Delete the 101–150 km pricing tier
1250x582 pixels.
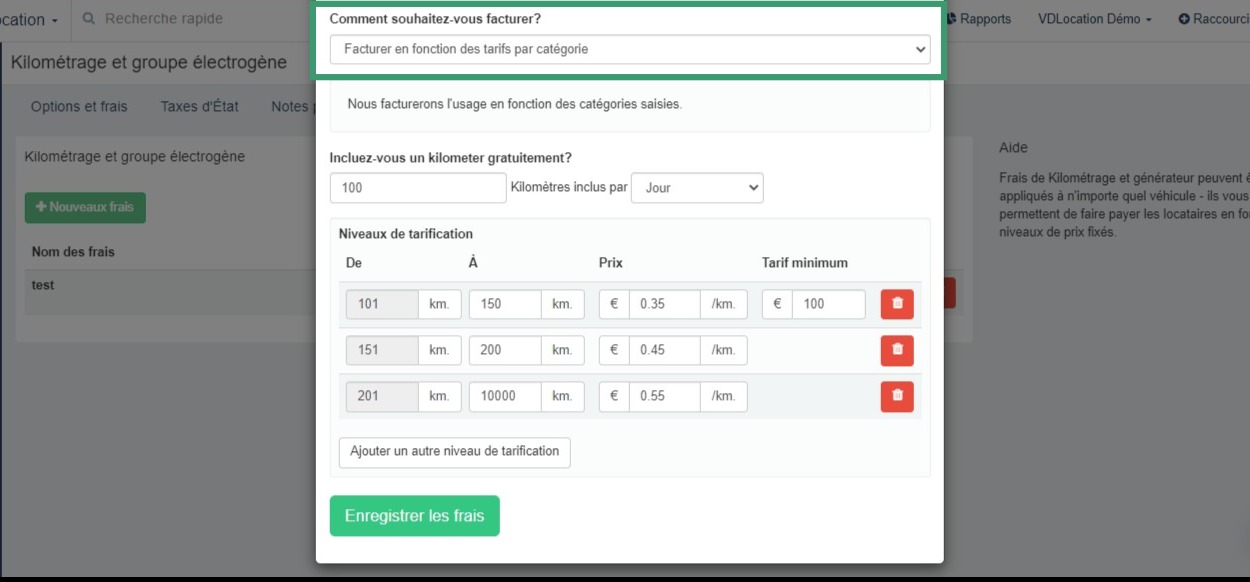(x=897, y=304)
